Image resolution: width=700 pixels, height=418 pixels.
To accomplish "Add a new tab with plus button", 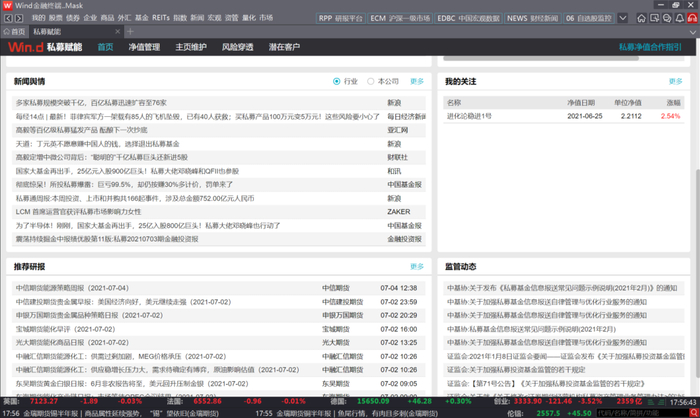I will coord(130,31).
